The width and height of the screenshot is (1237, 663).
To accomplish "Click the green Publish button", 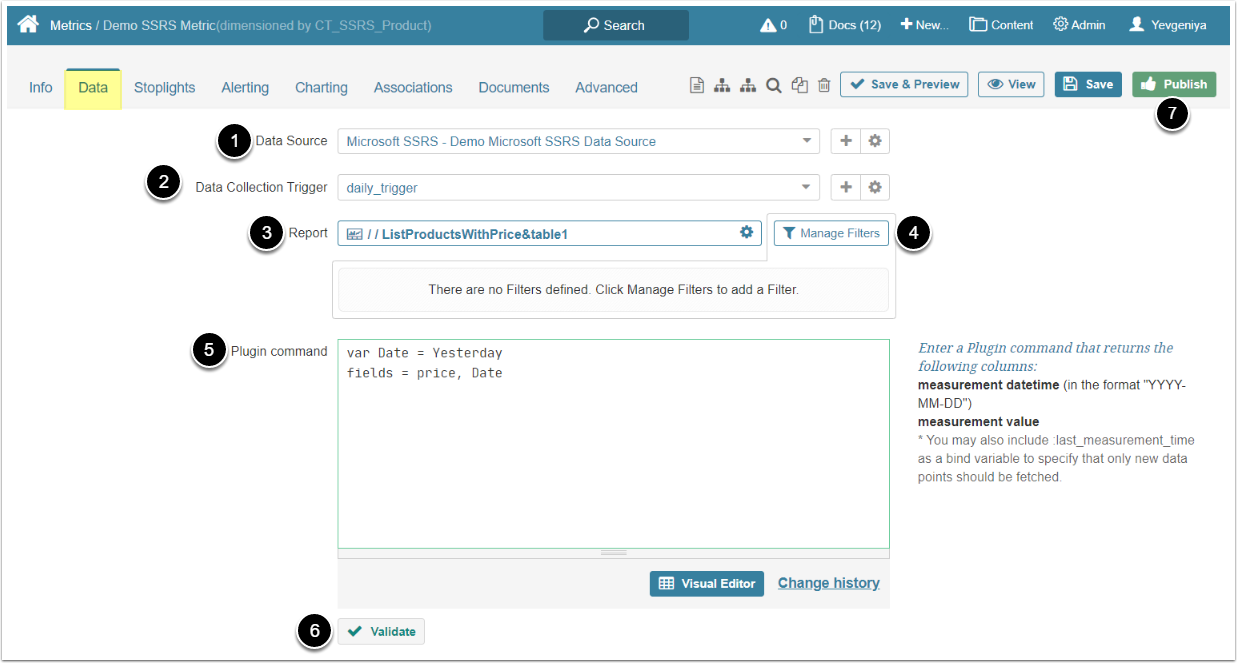I will 1174,85.
